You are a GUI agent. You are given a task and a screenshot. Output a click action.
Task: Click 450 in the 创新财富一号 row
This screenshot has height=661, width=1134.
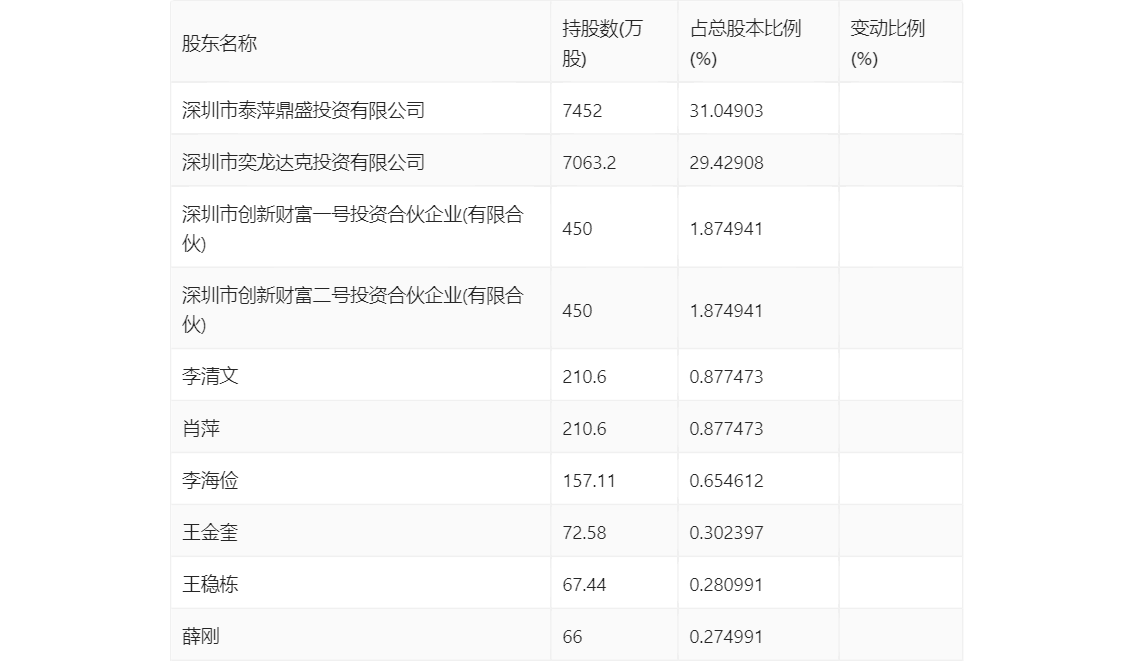coord(577,229)
